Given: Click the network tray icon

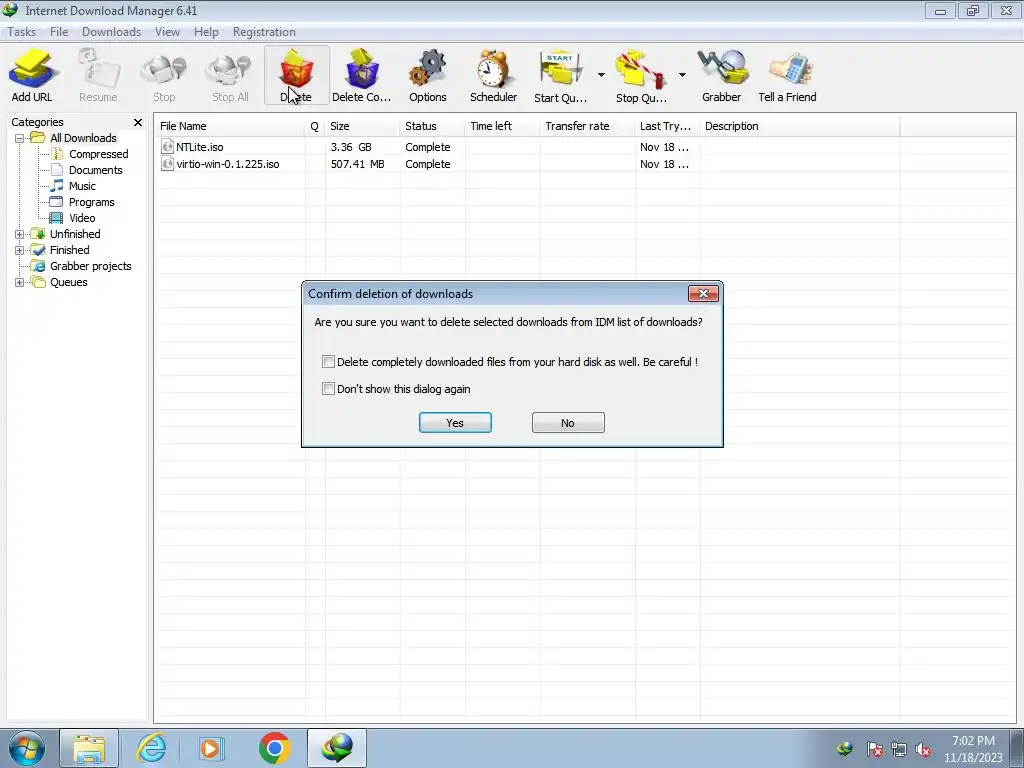Looking at the screenshot, I should pyautogui.click(x=899, y=749).
